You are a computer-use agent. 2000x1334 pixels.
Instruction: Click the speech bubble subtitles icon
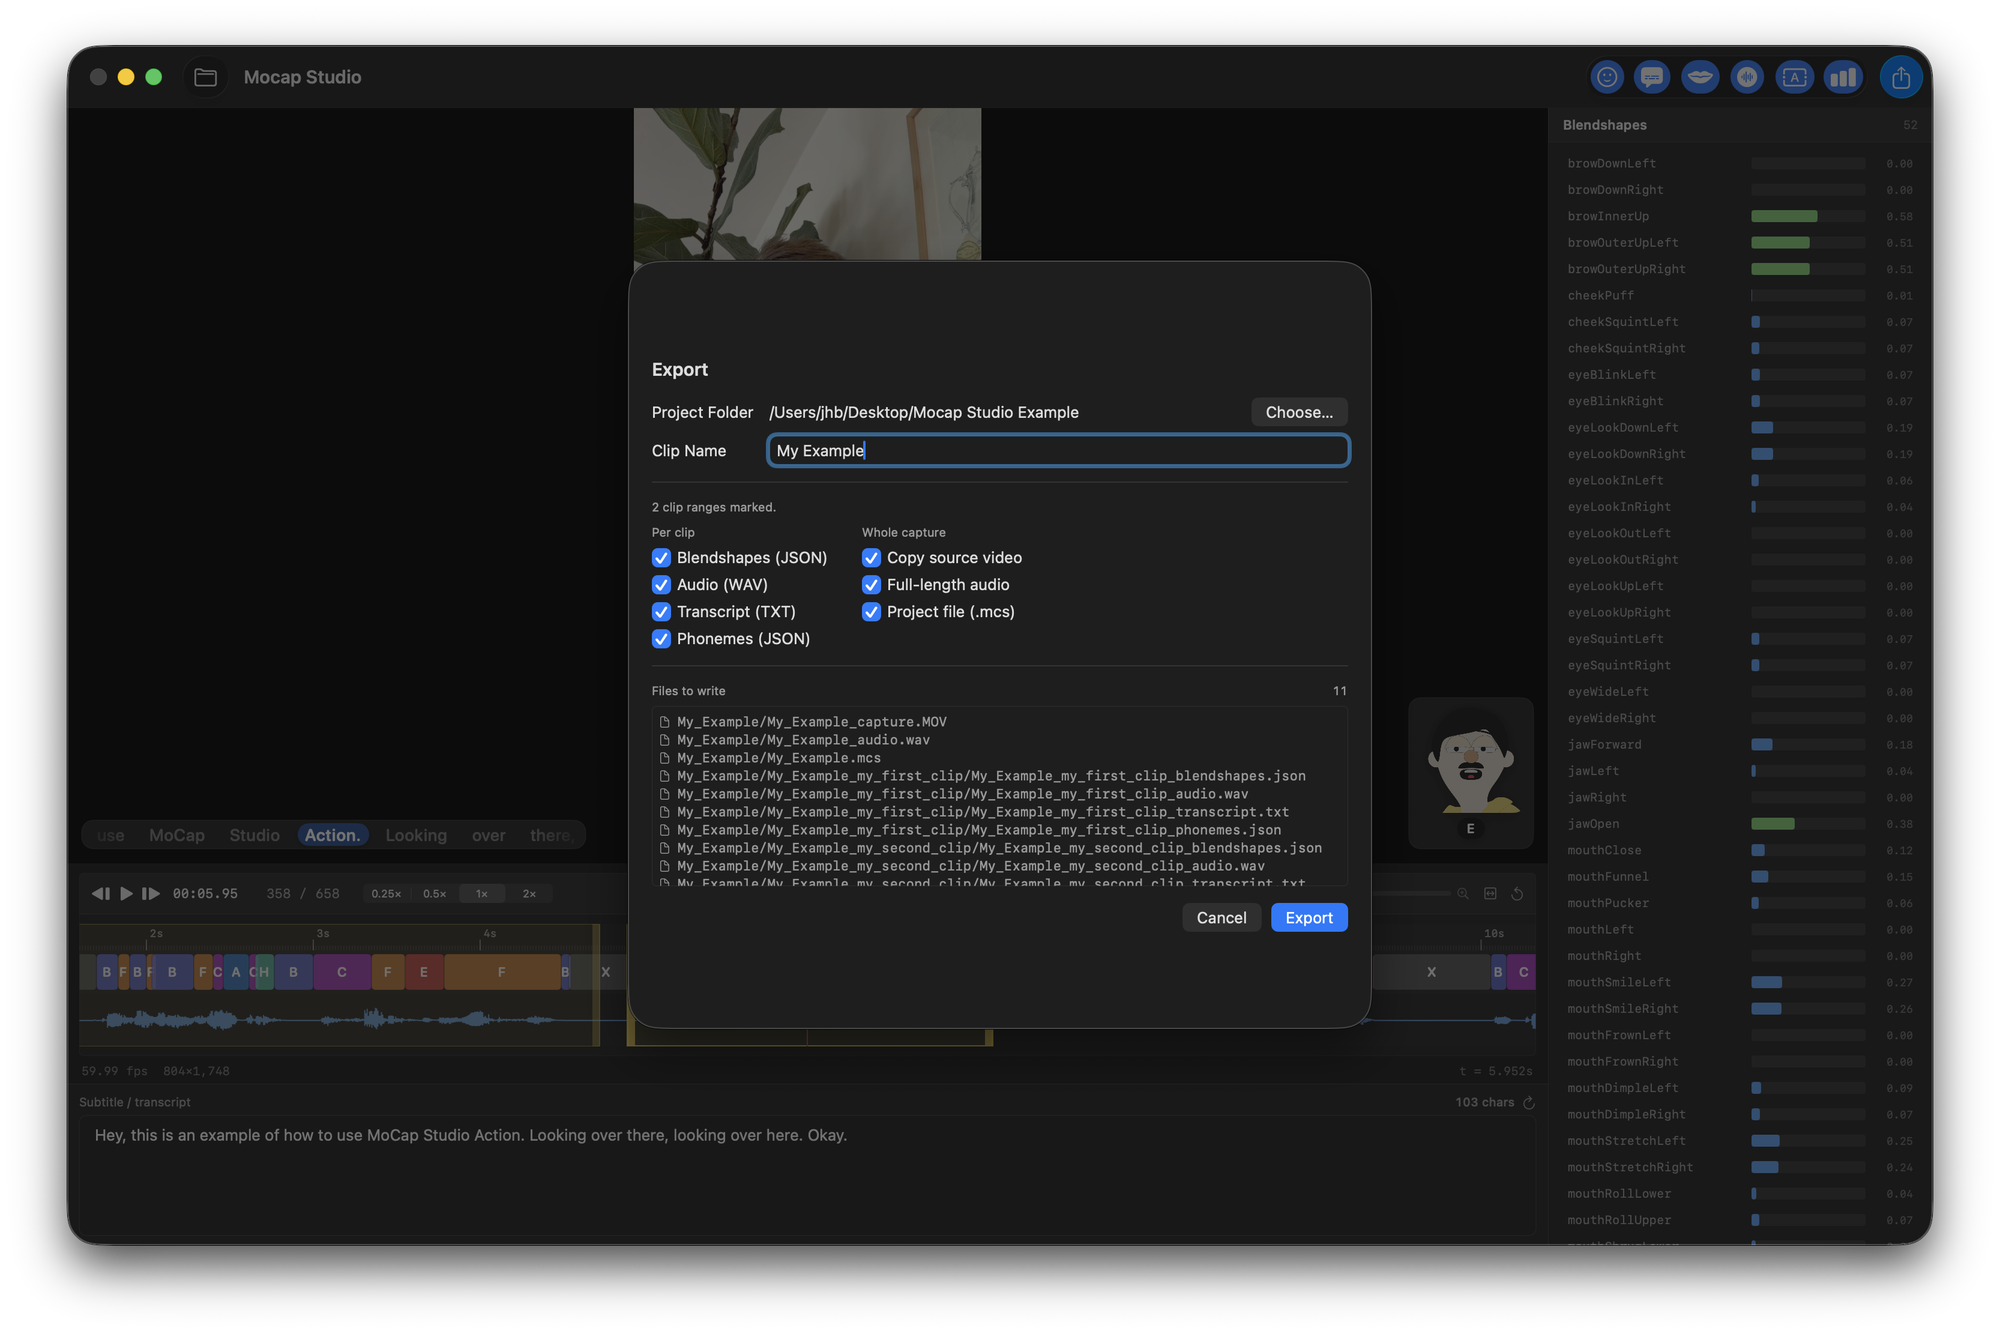(1652, 77)
